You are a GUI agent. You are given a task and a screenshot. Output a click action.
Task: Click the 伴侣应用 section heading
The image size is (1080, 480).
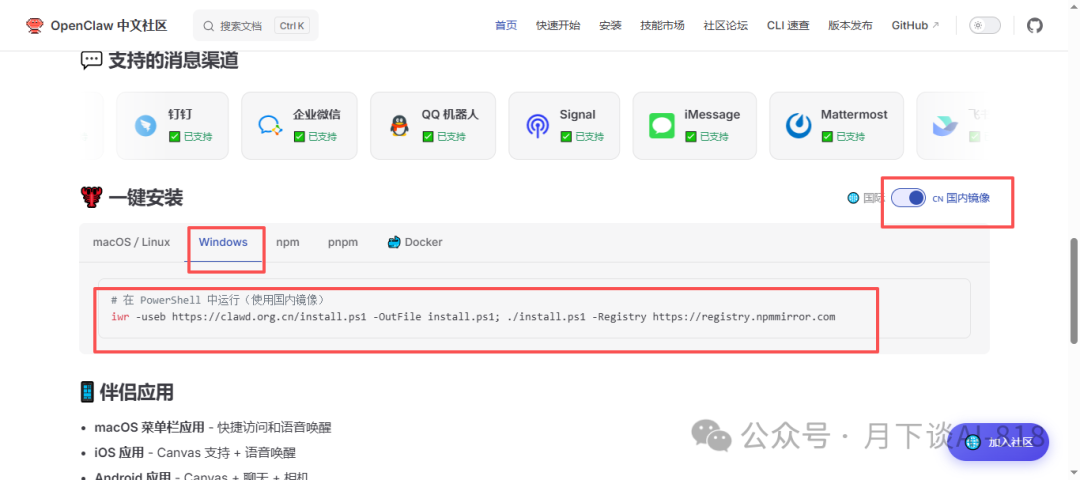pos(136,393)
